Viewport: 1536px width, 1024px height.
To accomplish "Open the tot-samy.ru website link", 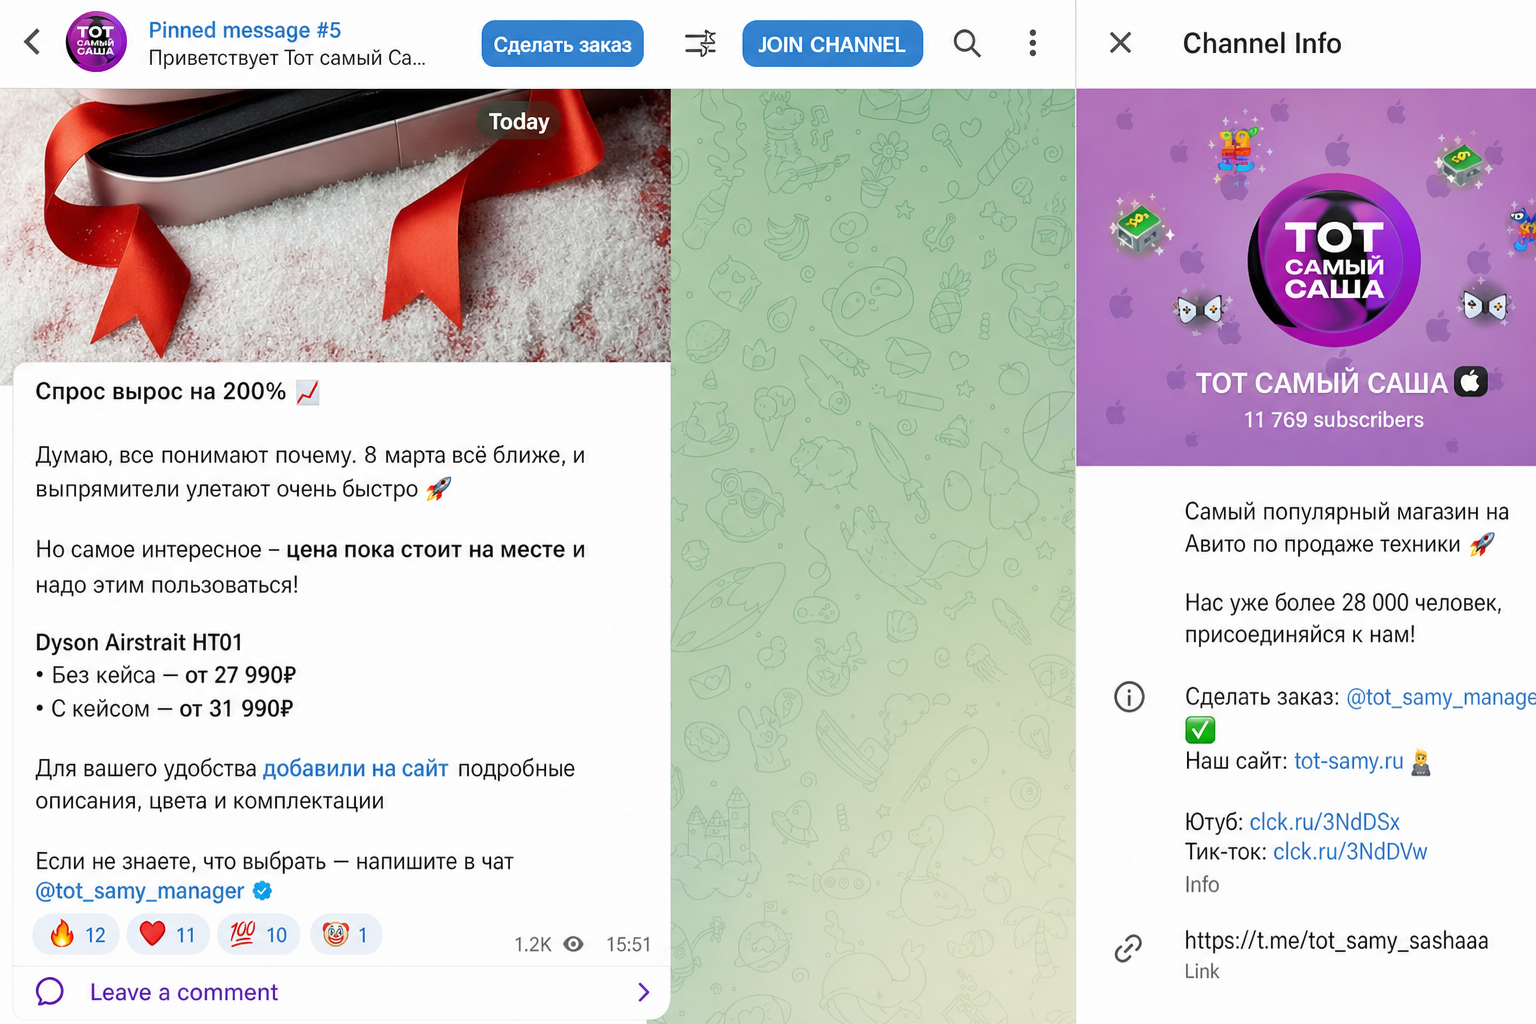I will coord(1349,761).
